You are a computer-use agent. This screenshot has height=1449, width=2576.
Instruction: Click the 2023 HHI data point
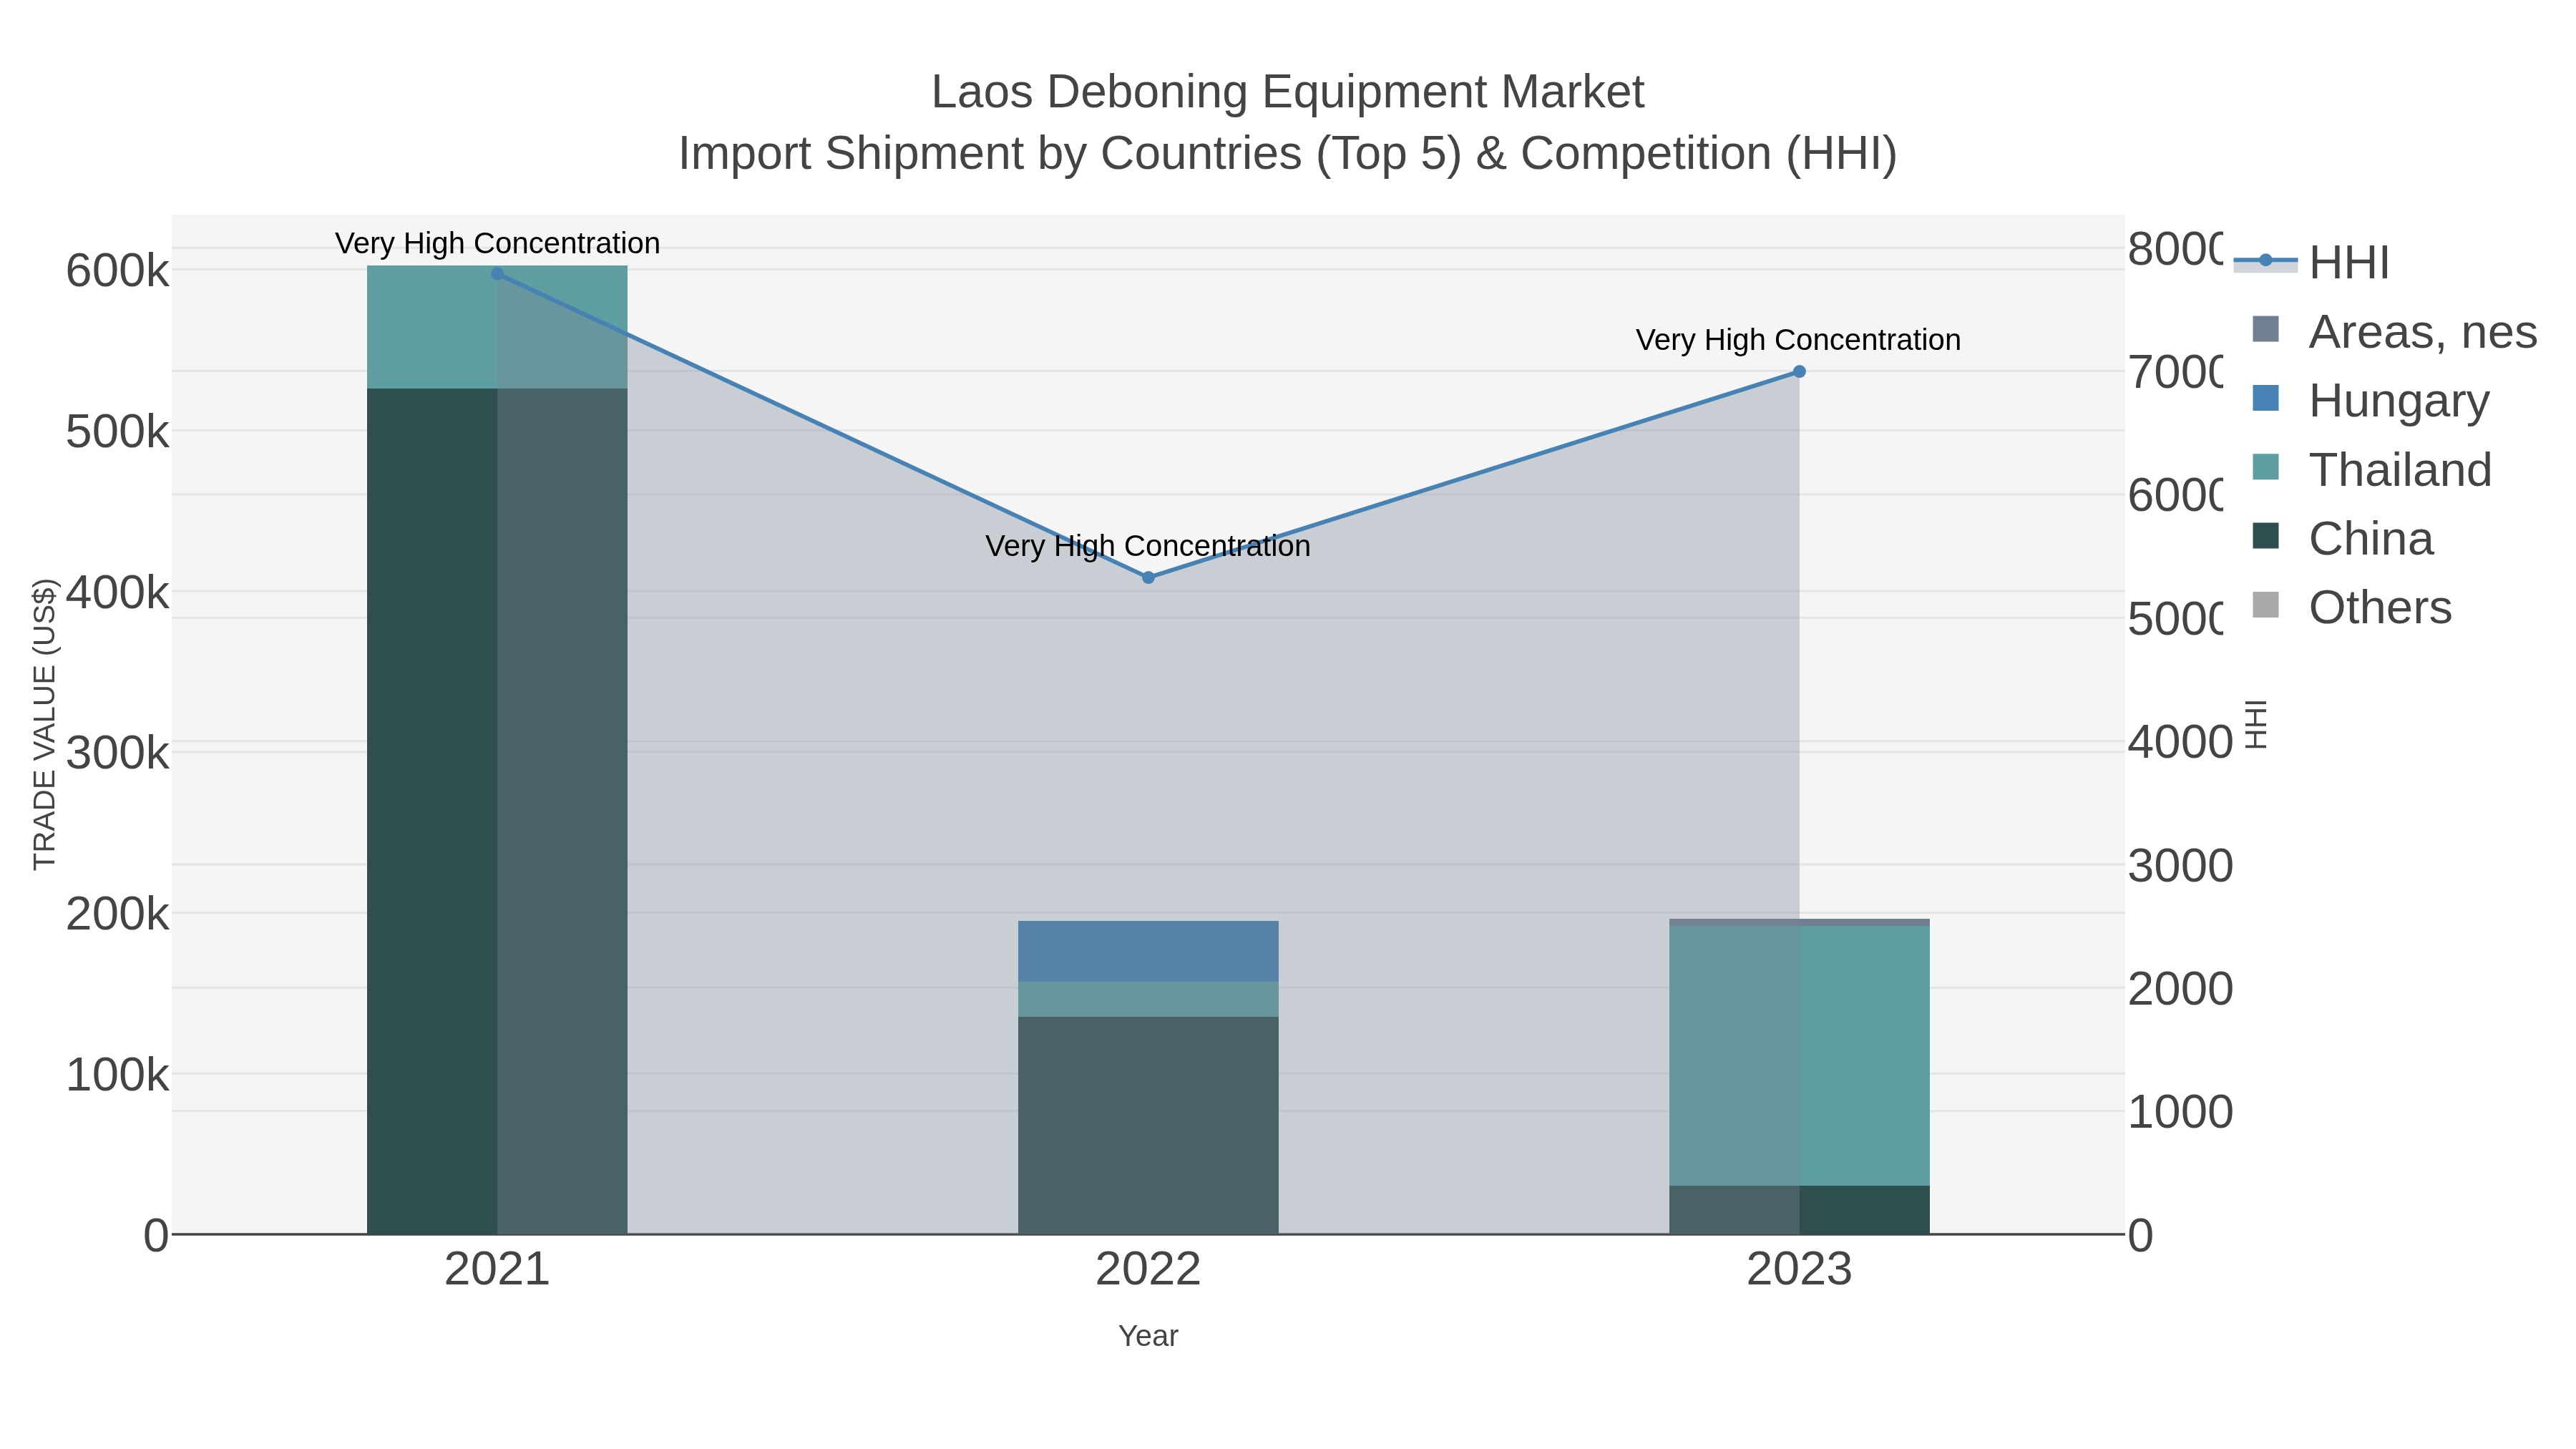pyautogui.click(x=1799, y=371)
